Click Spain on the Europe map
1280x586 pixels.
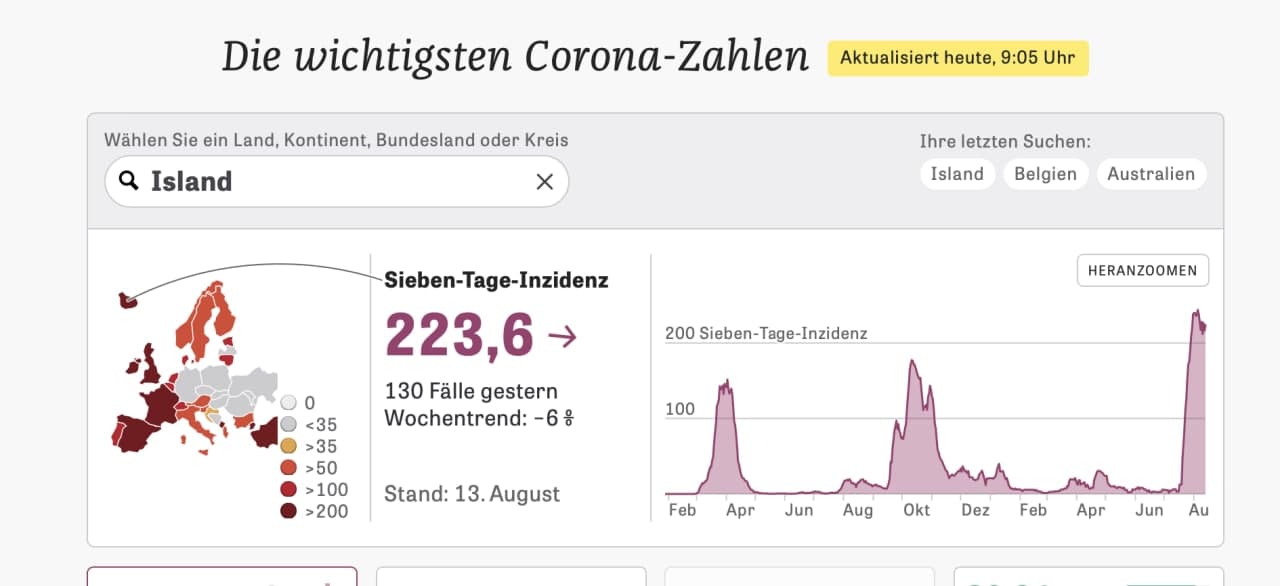[137, 434]
